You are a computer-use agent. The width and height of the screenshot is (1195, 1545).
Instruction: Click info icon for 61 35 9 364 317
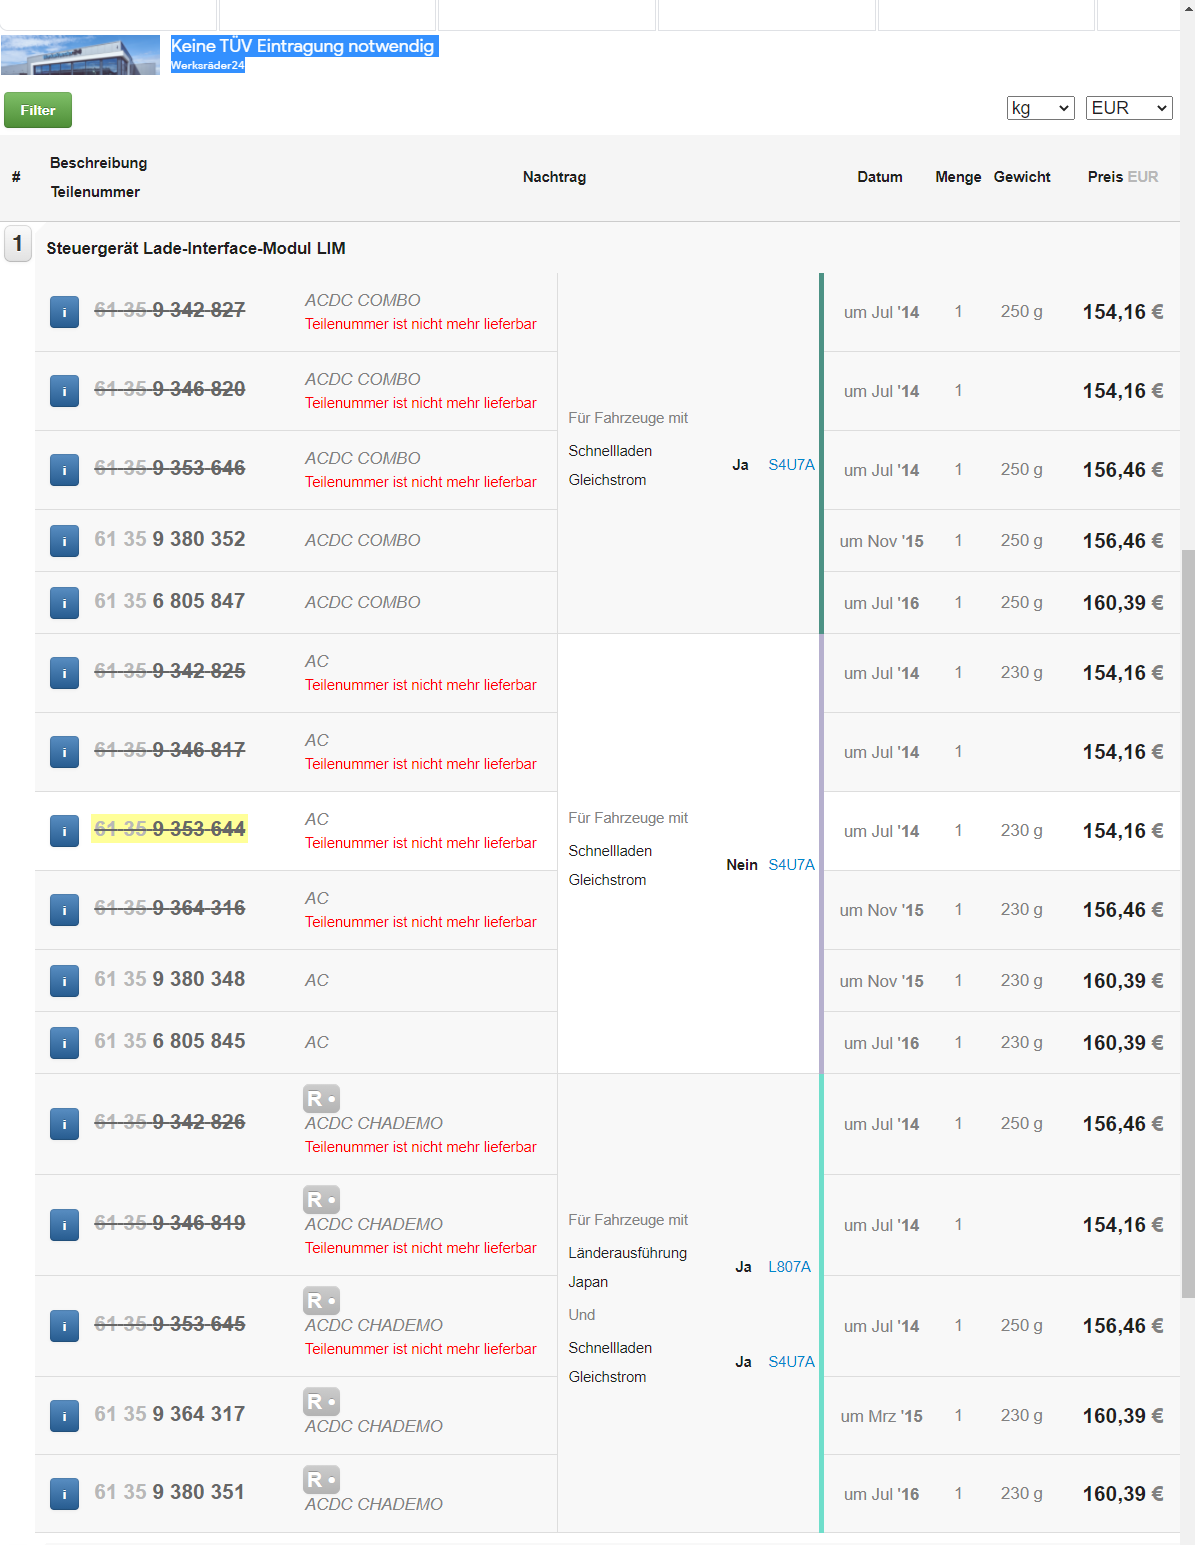(x=64, y=1416)
